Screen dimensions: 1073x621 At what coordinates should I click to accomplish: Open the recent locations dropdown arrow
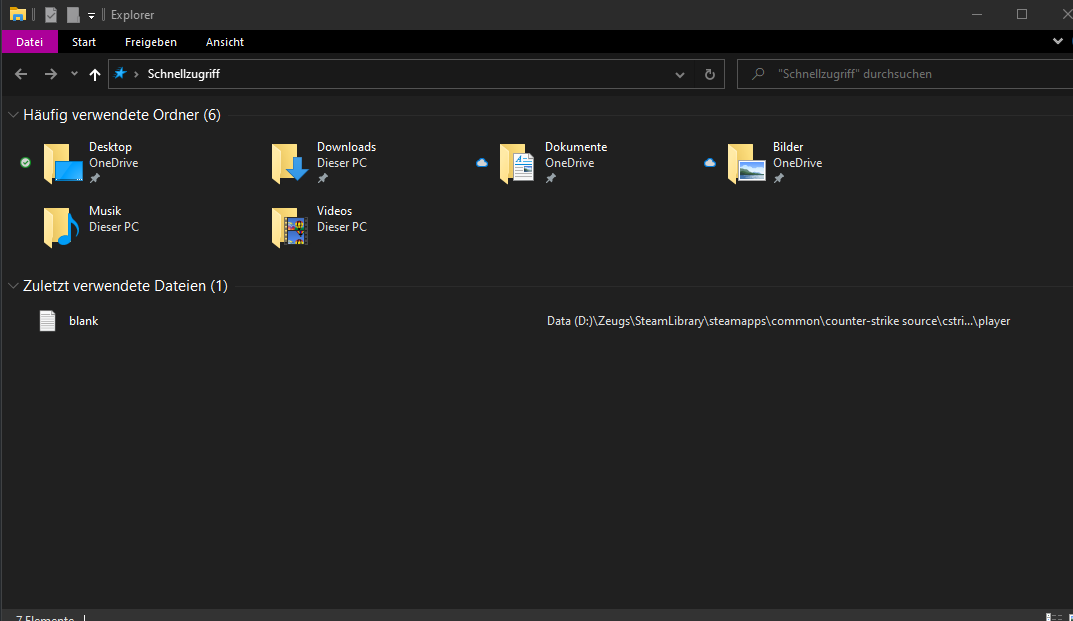[74, 74]
